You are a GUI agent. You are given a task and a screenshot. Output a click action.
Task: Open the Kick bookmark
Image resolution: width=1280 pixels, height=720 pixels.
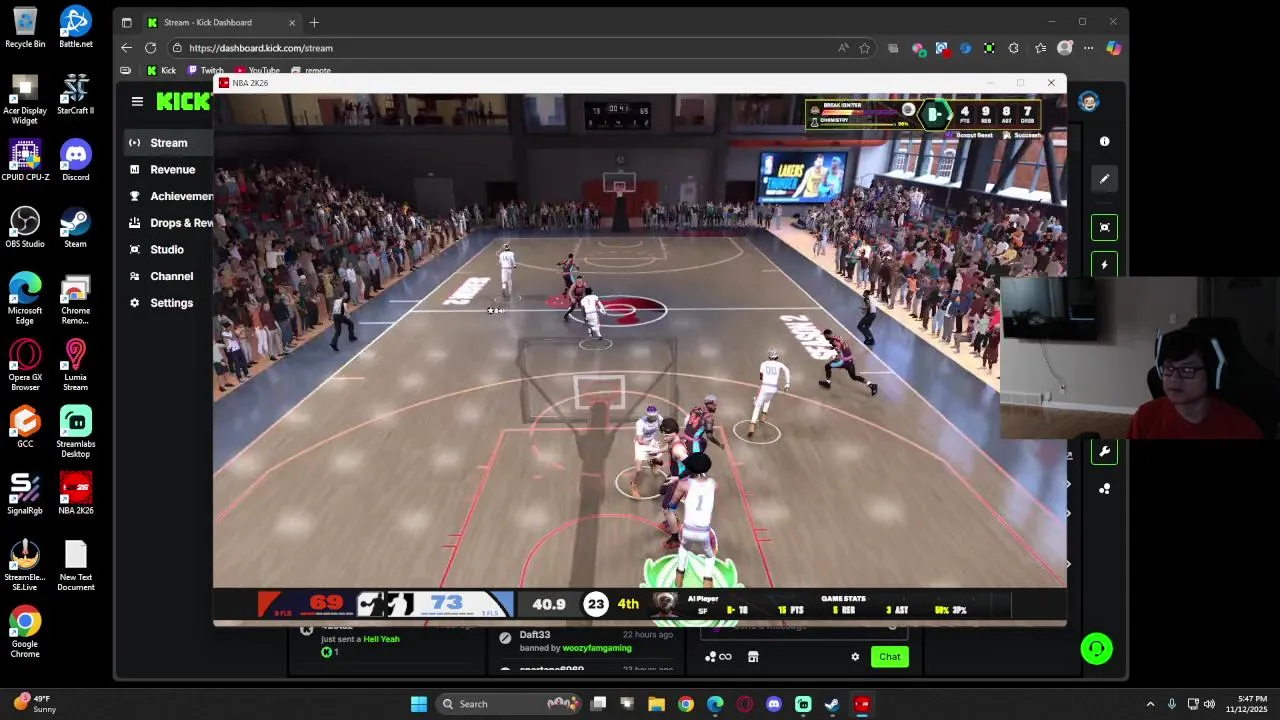[x=161, y=71]
